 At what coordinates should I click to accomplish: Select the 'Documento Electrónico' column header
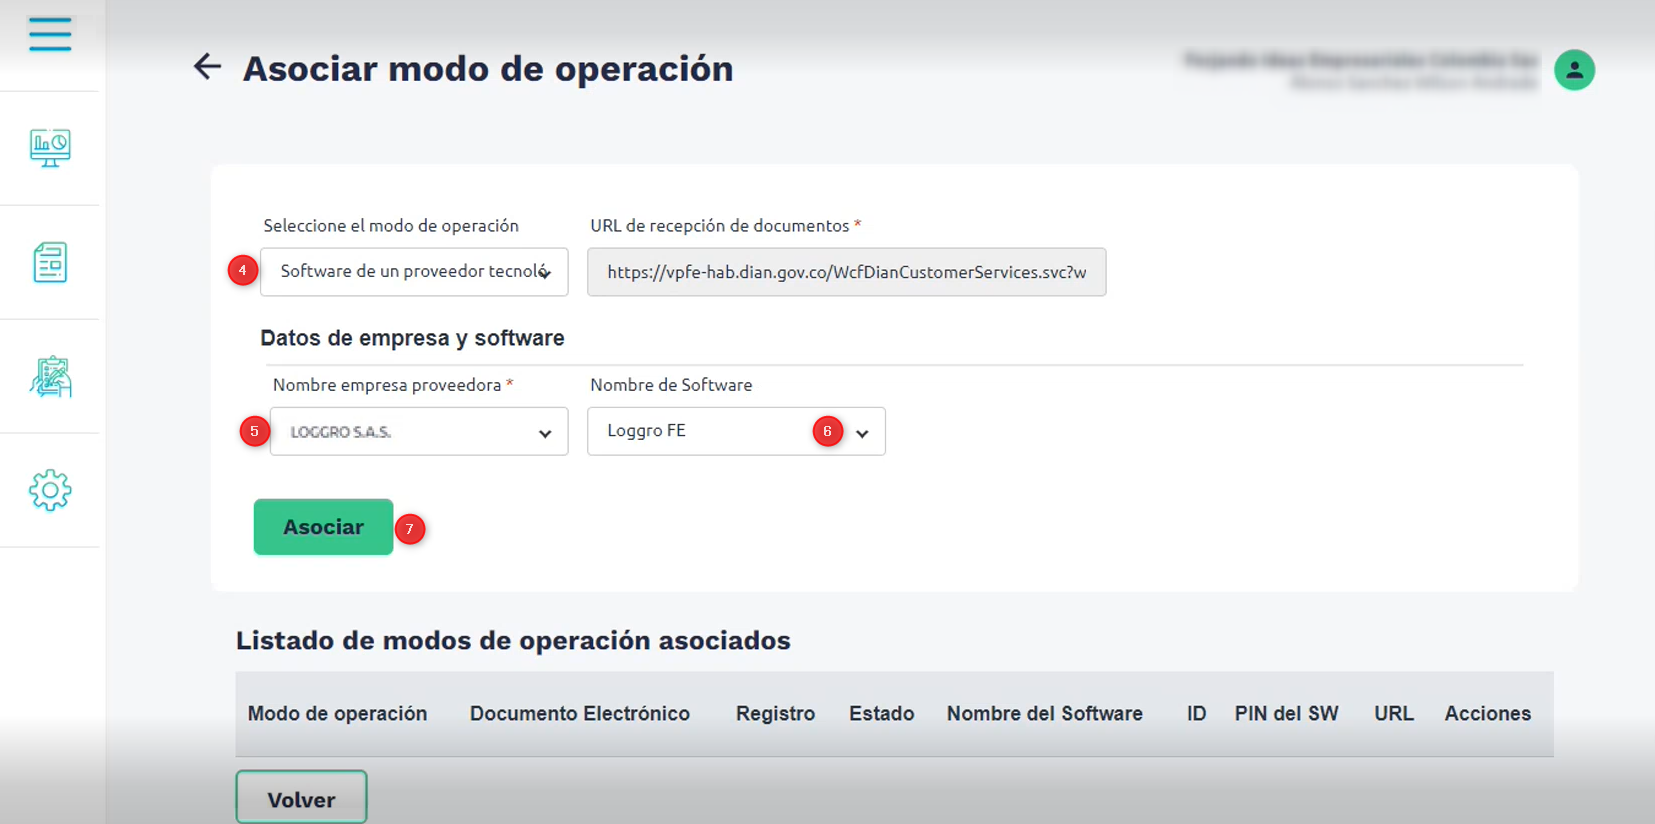580,714
